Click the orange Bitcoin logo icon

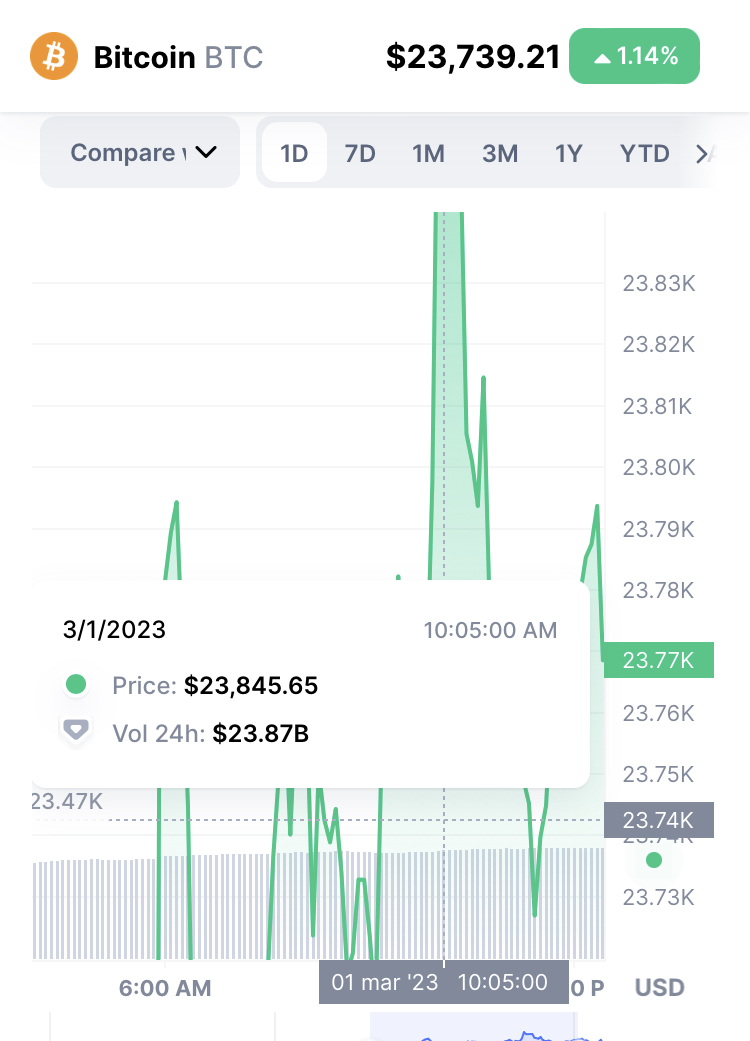54,56
